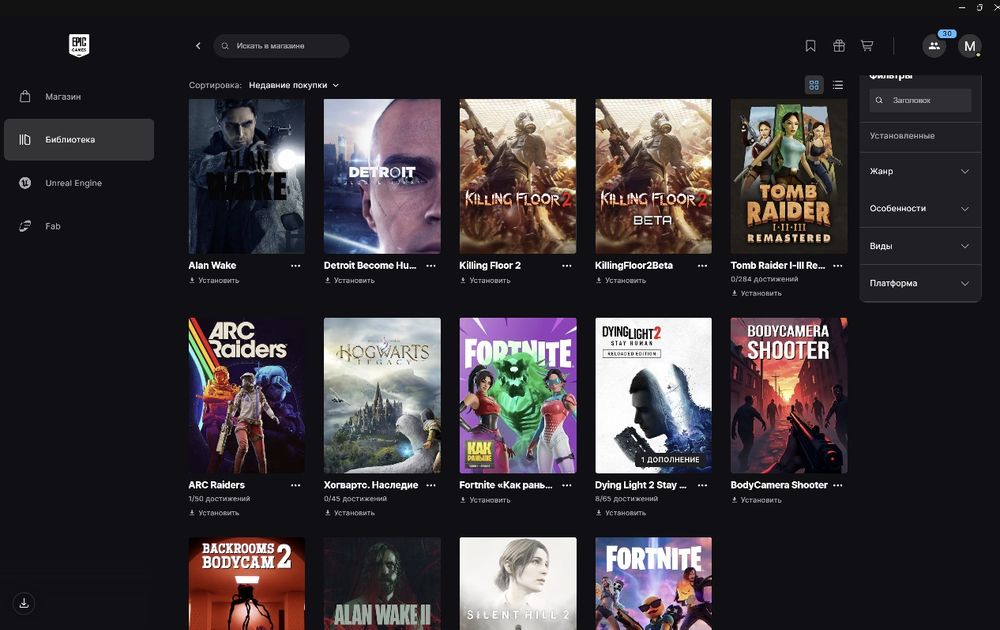1000x630 pixels.
Task: Open the Недавние покупки sort dropdown
Action: click(293, 85)
